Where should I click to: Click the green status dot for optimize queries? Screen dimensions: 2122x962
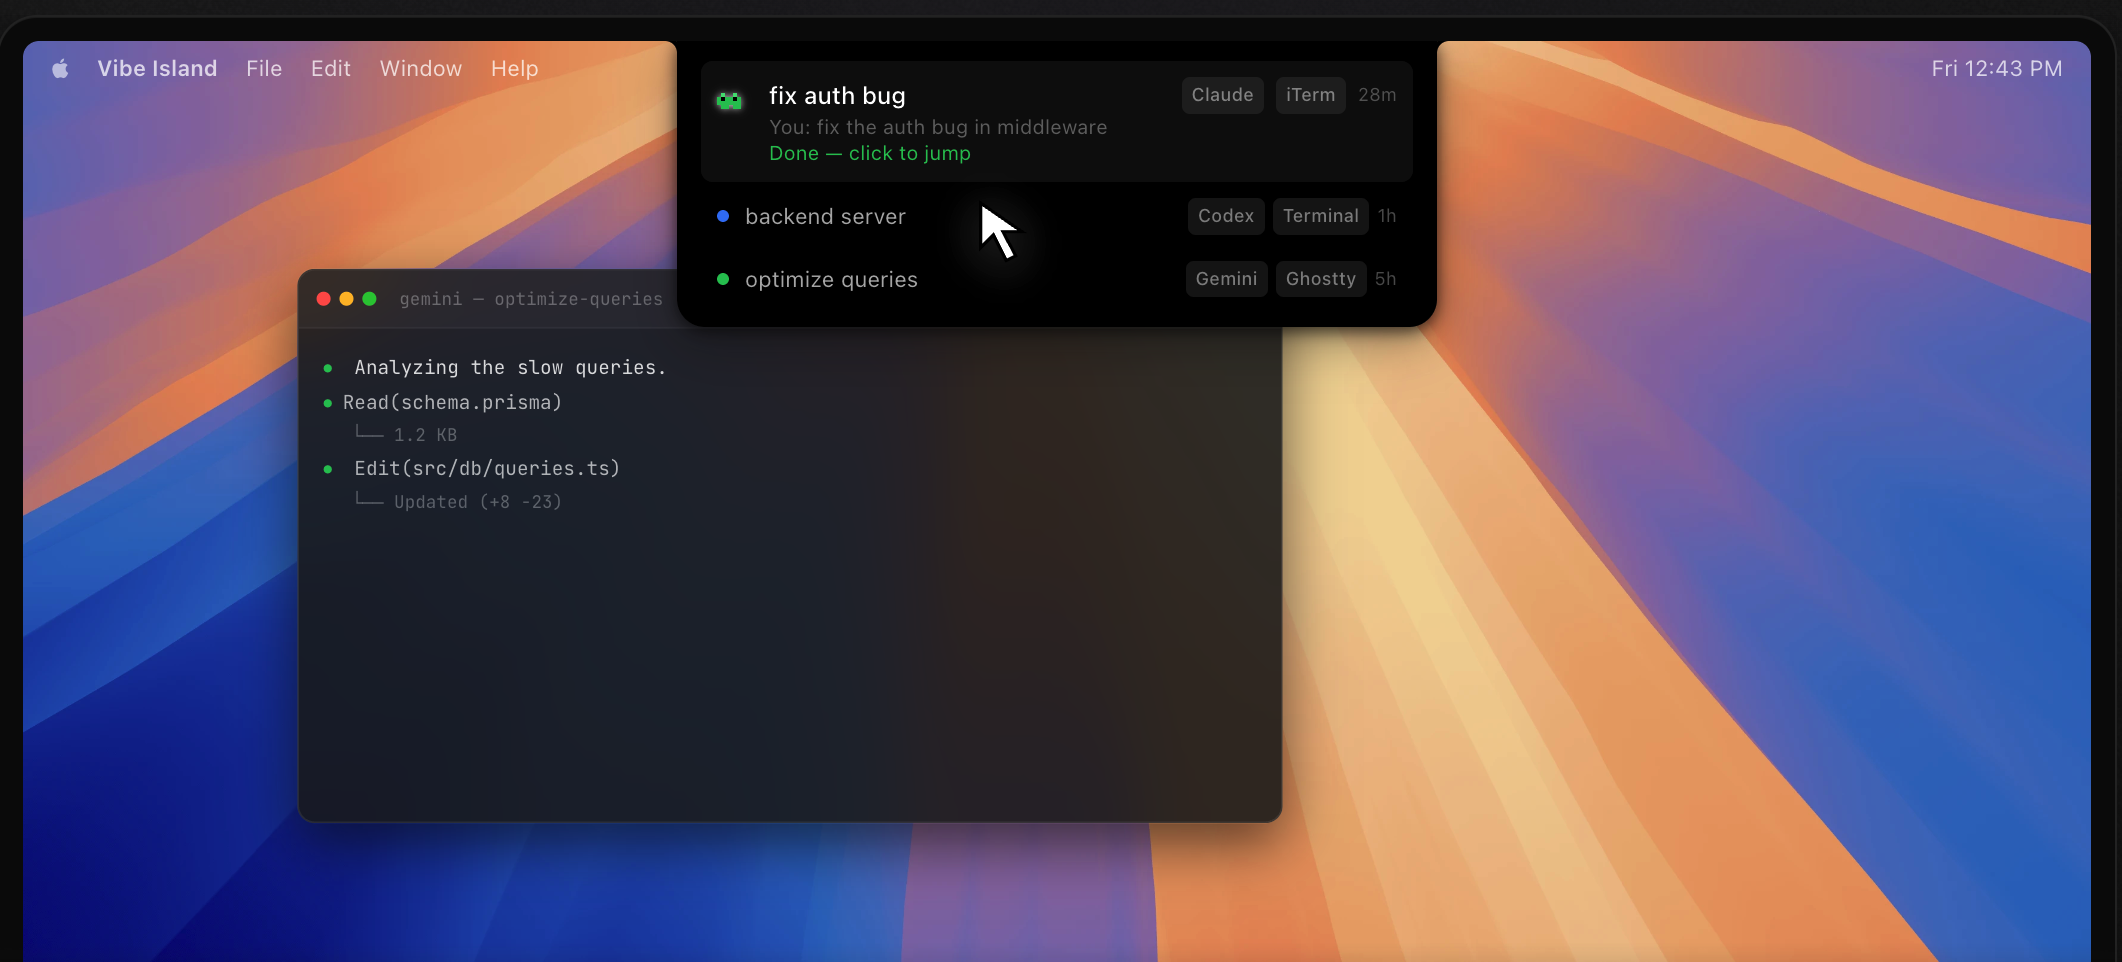coord(723,279)
